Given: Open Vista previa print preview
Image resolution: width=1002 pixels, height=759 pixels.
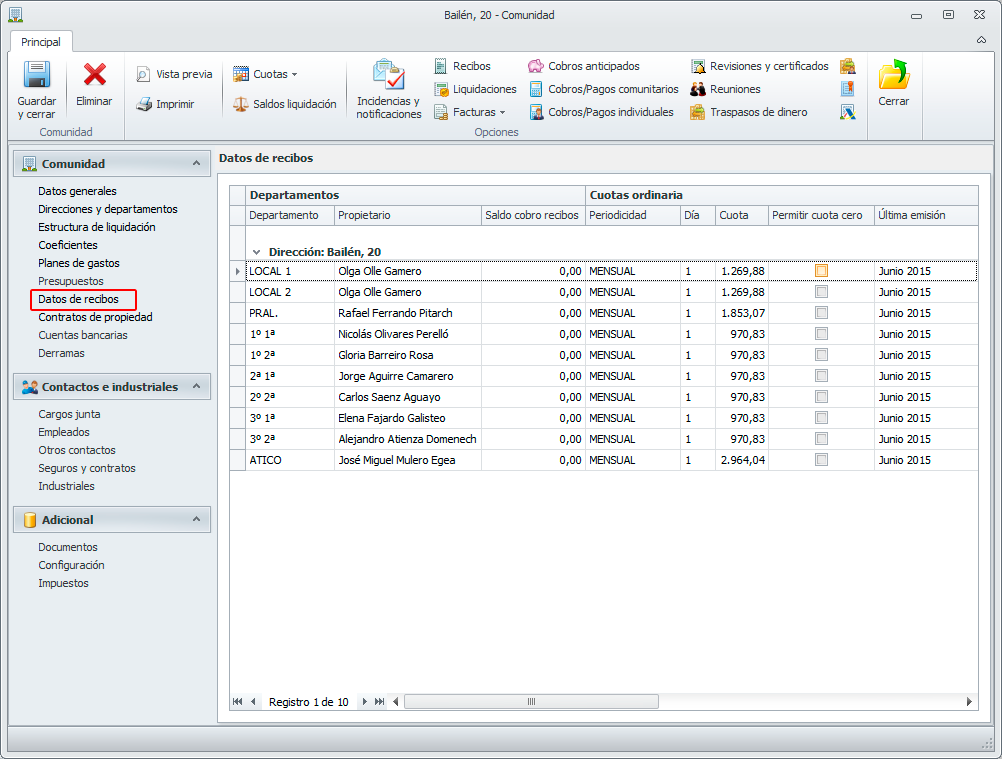Looking at the screenshot, I should 174,74.
